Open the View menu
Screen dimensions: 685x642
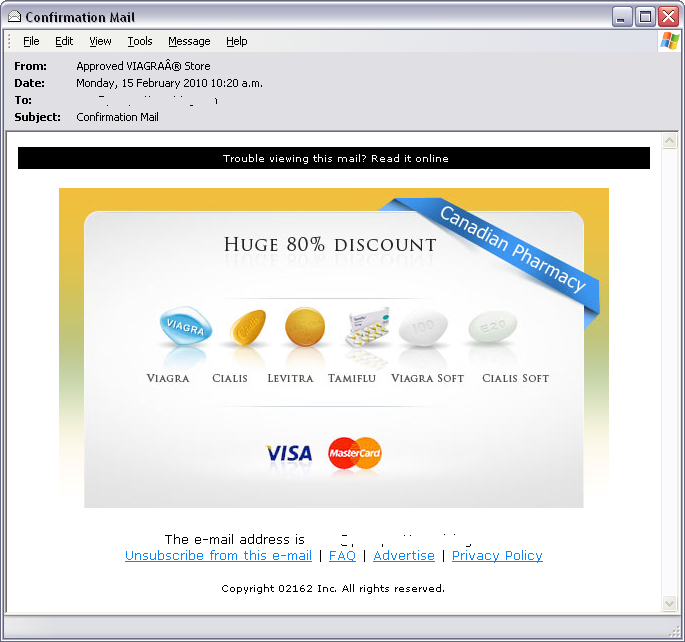[100, 41]
